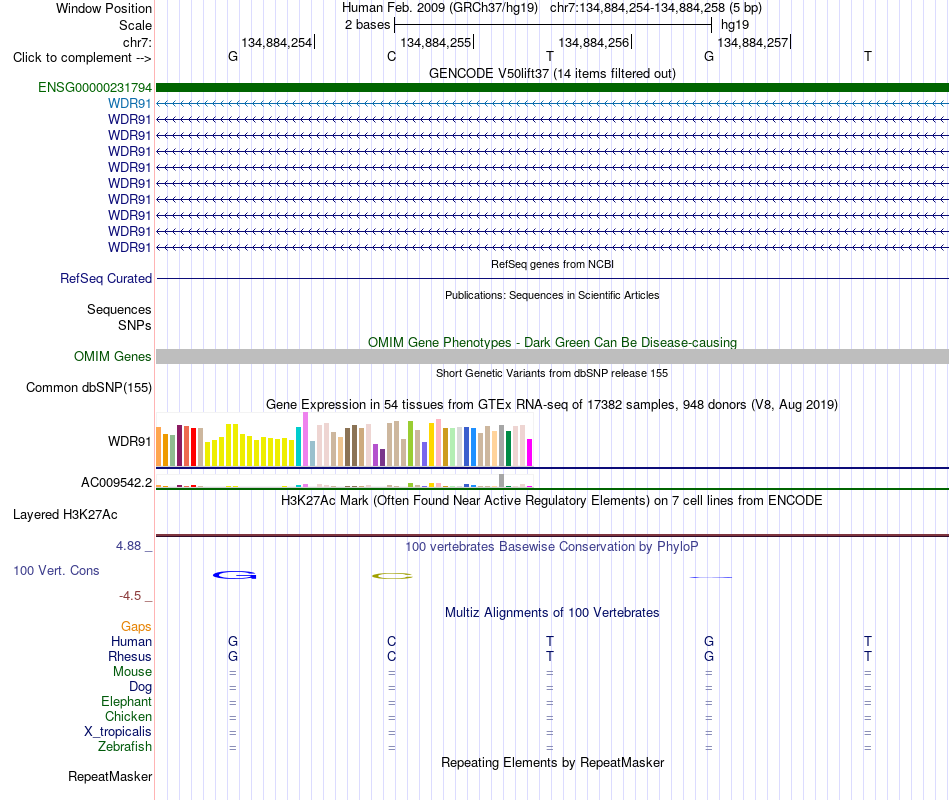This screenshot has width=950, height=800.
Task: Click the Mouse alignment row label
Action: click(x=132, y=672)
